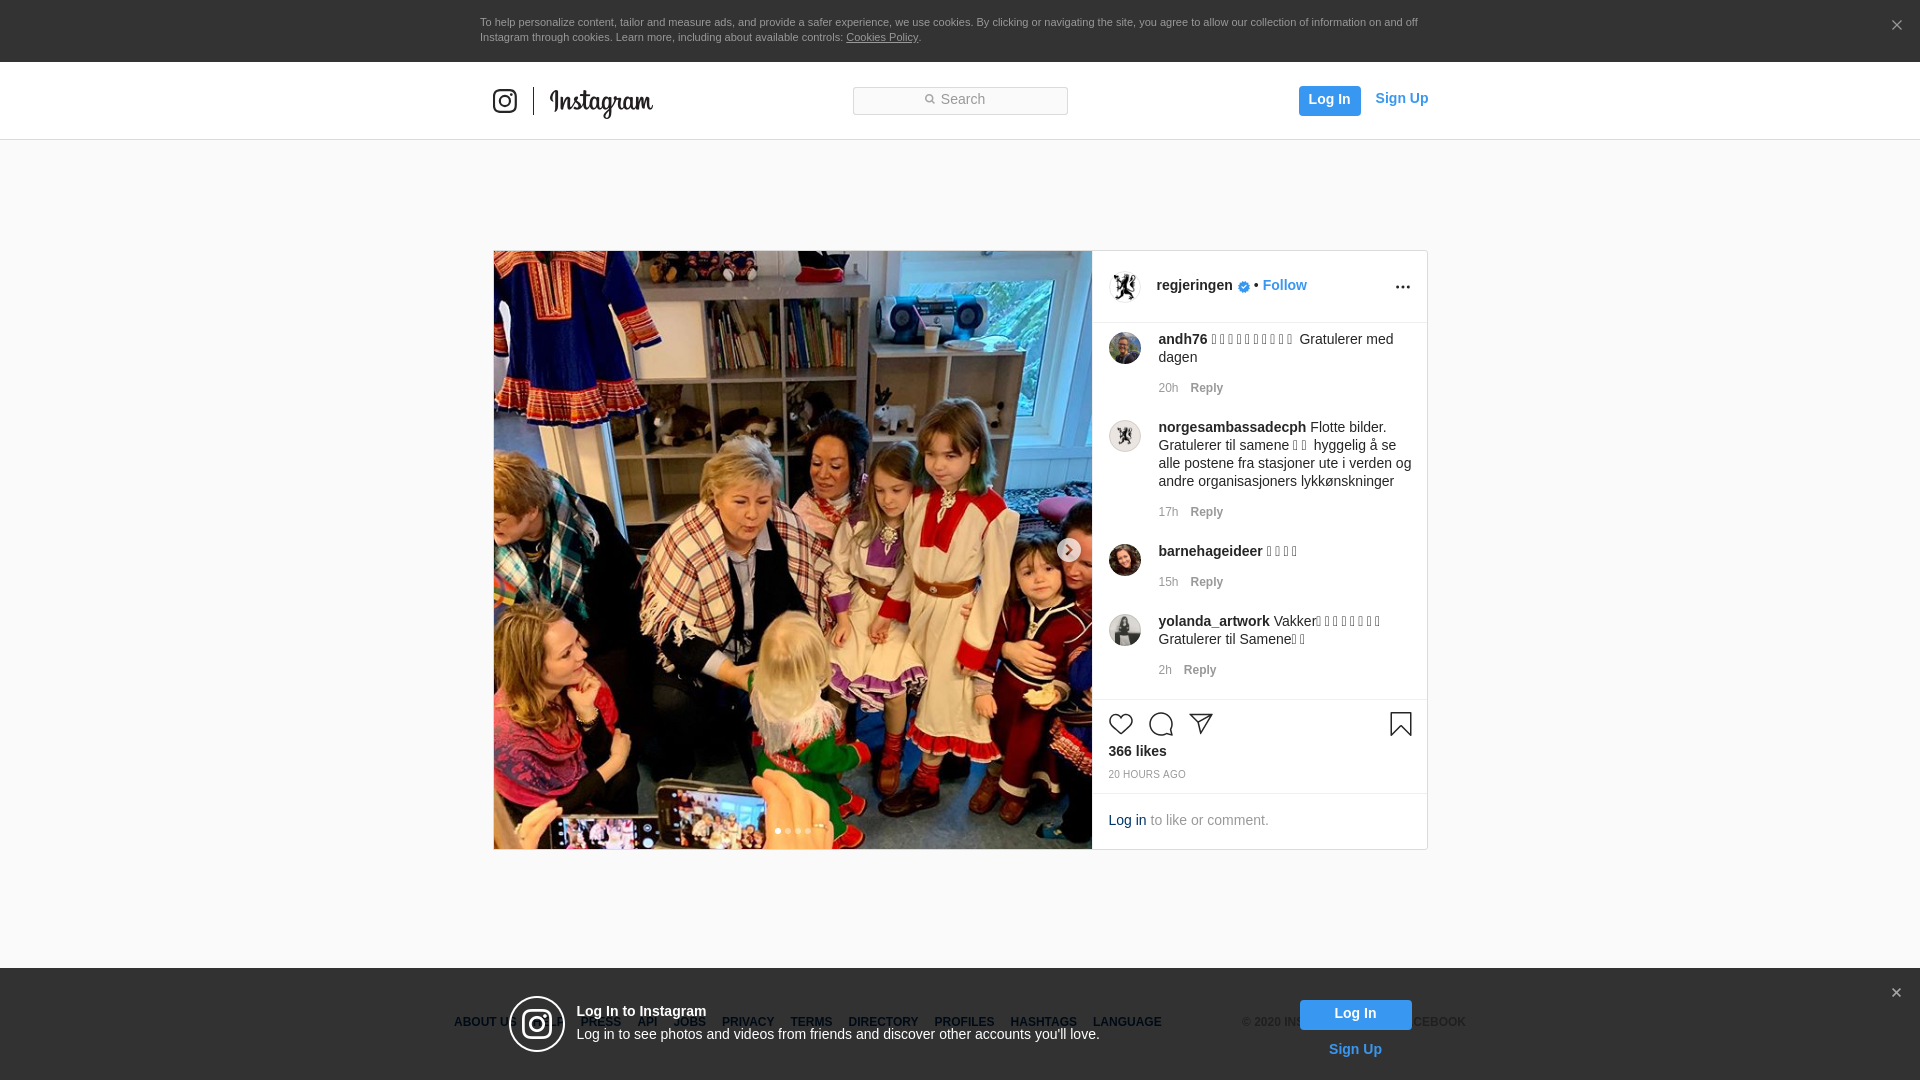Open norgesambassadecph commenter avatar
The width and height of the screenshot is (1920, 1080).
click(1125, 436)
